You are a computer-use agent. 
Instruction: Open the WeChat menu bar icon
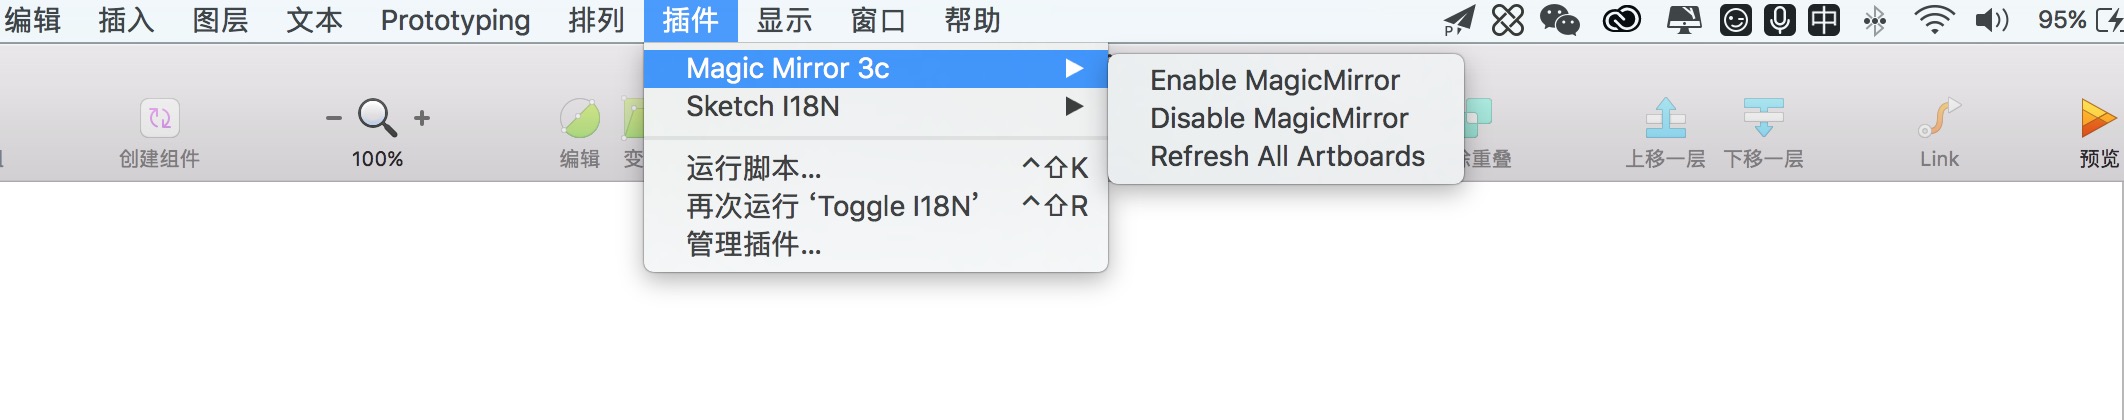(1559, 20)
